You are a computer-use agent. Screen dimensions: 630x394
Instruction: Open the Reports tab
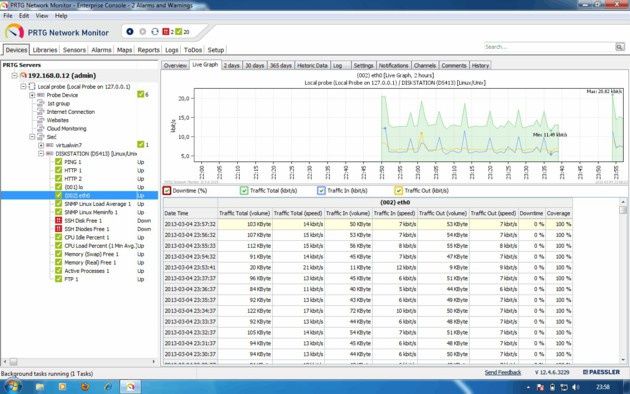click(x=149, y=50)
